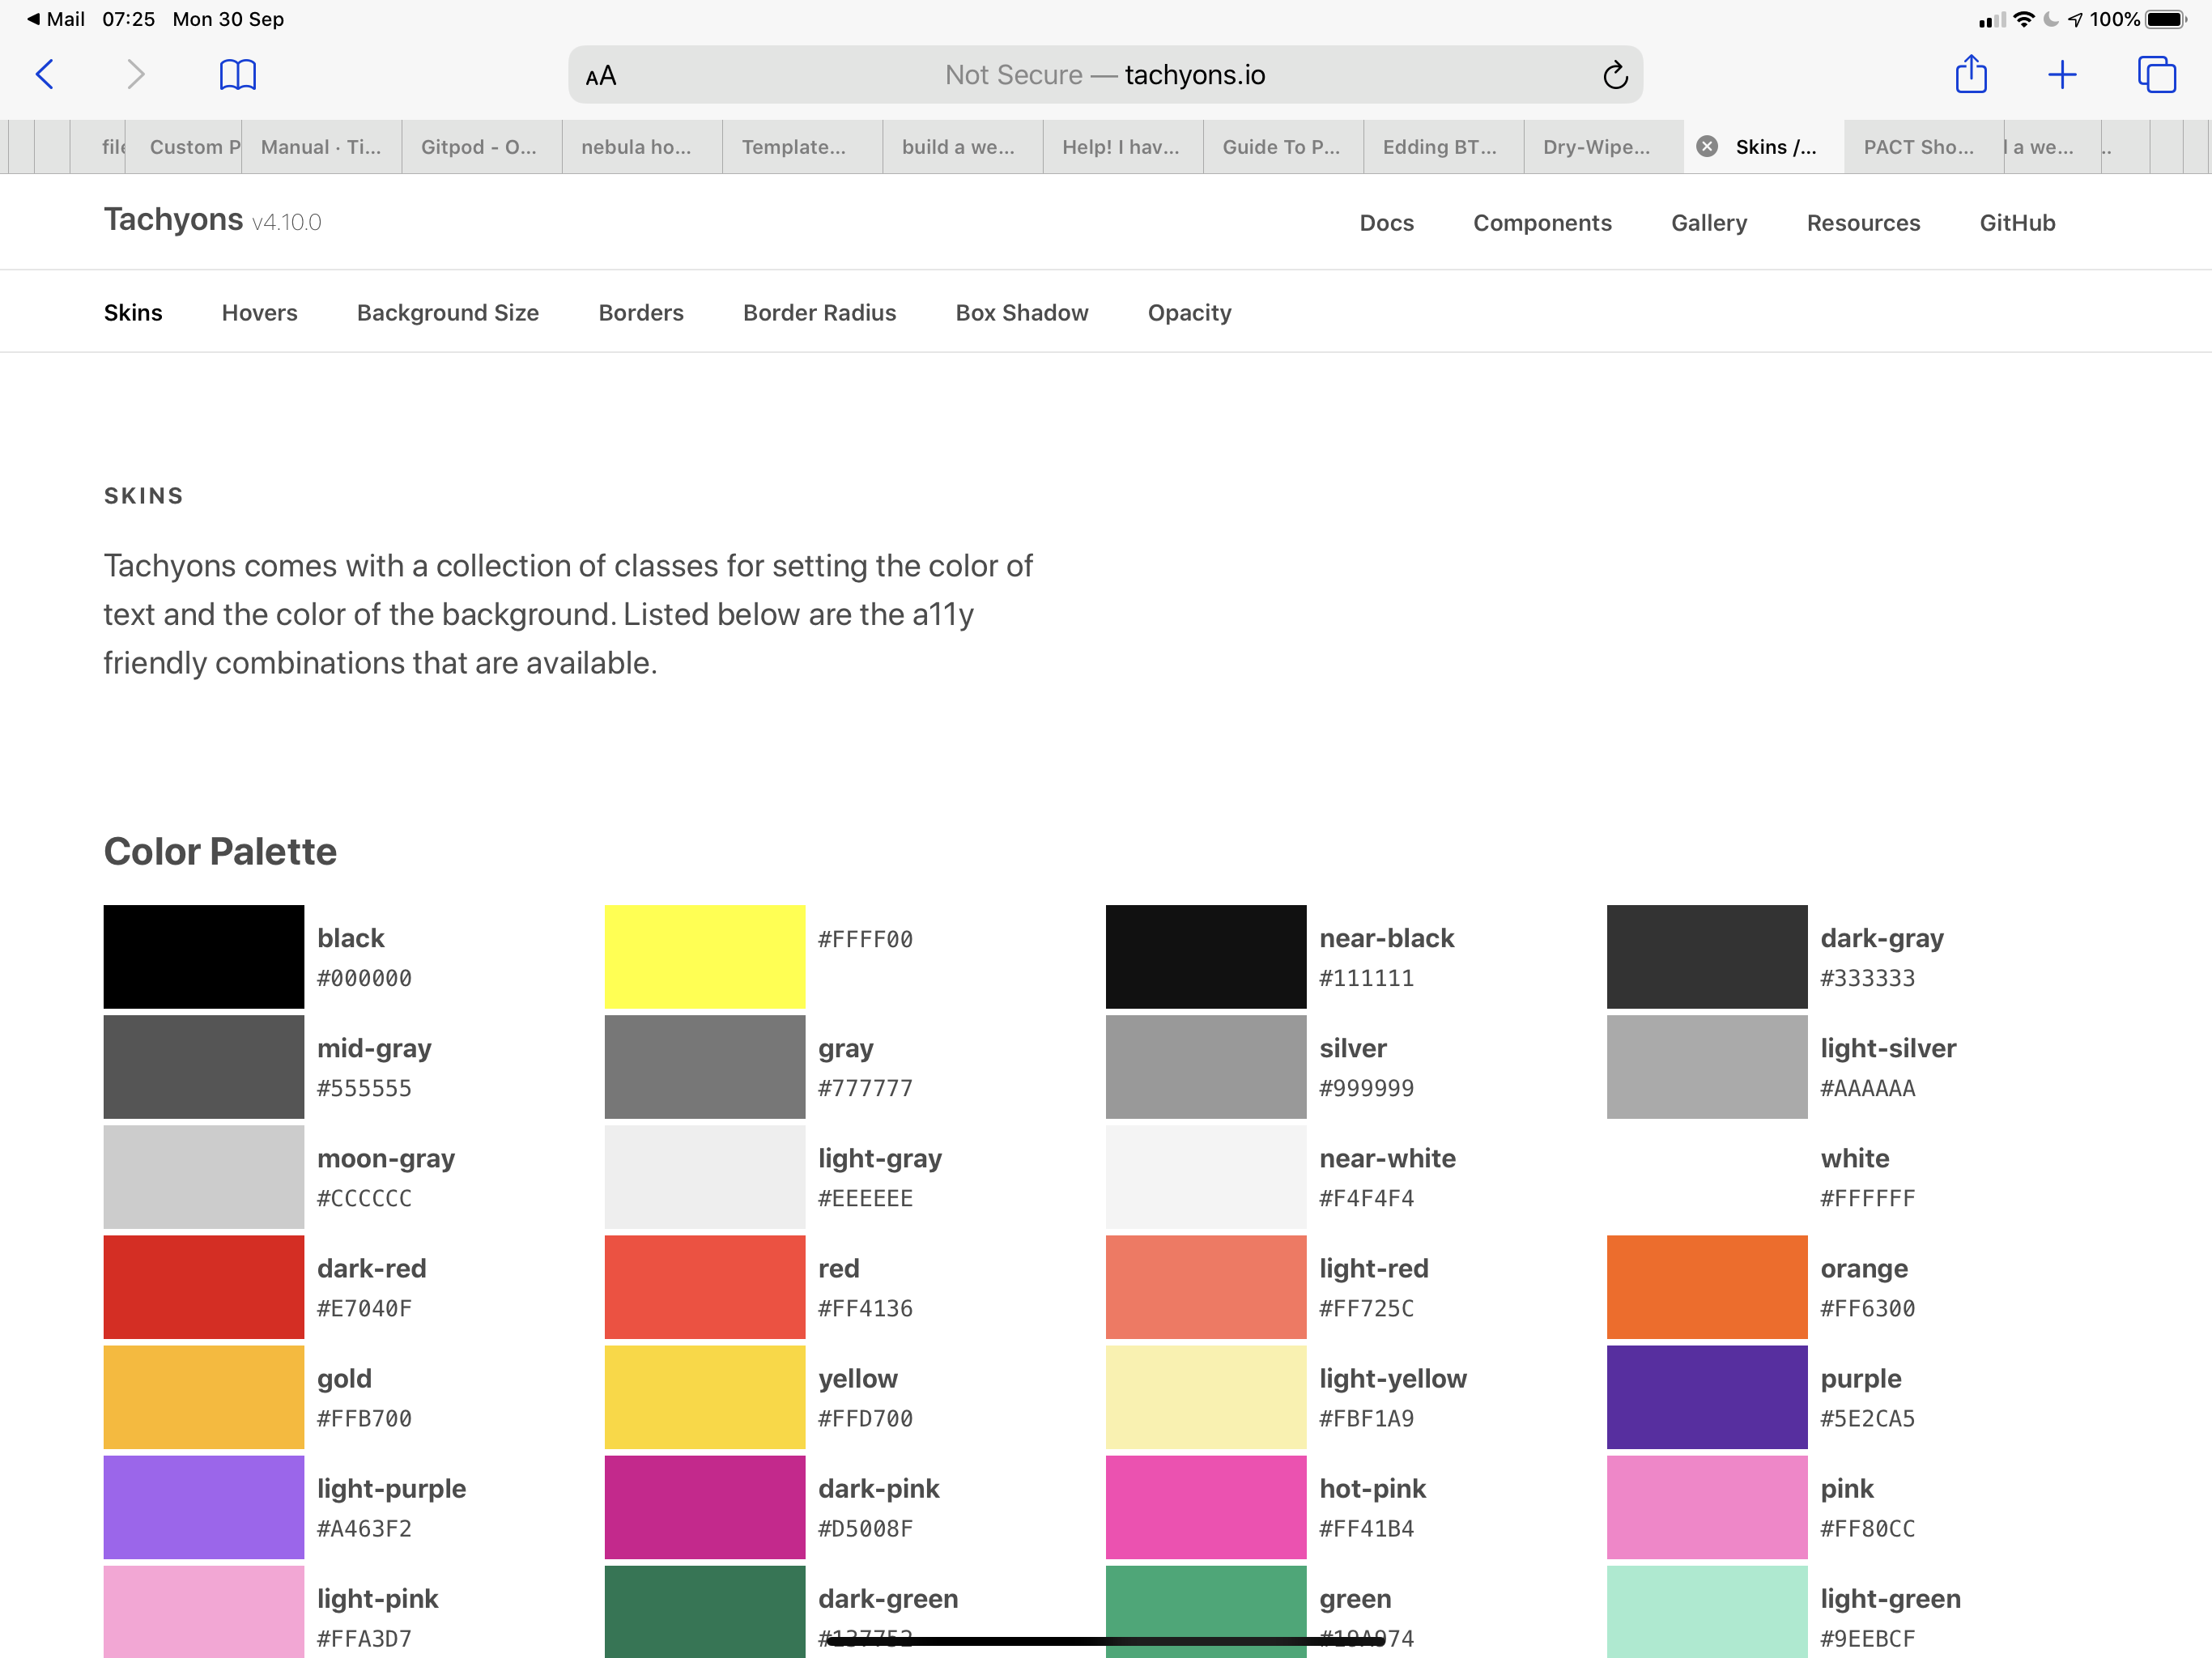Click the Color Palette heading

[220, 852]
